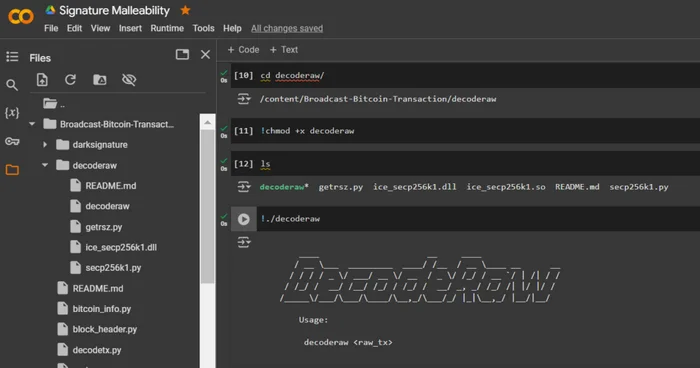
Task: Select README.md inside the decoderaw folder
Action: tap(111, 186)
